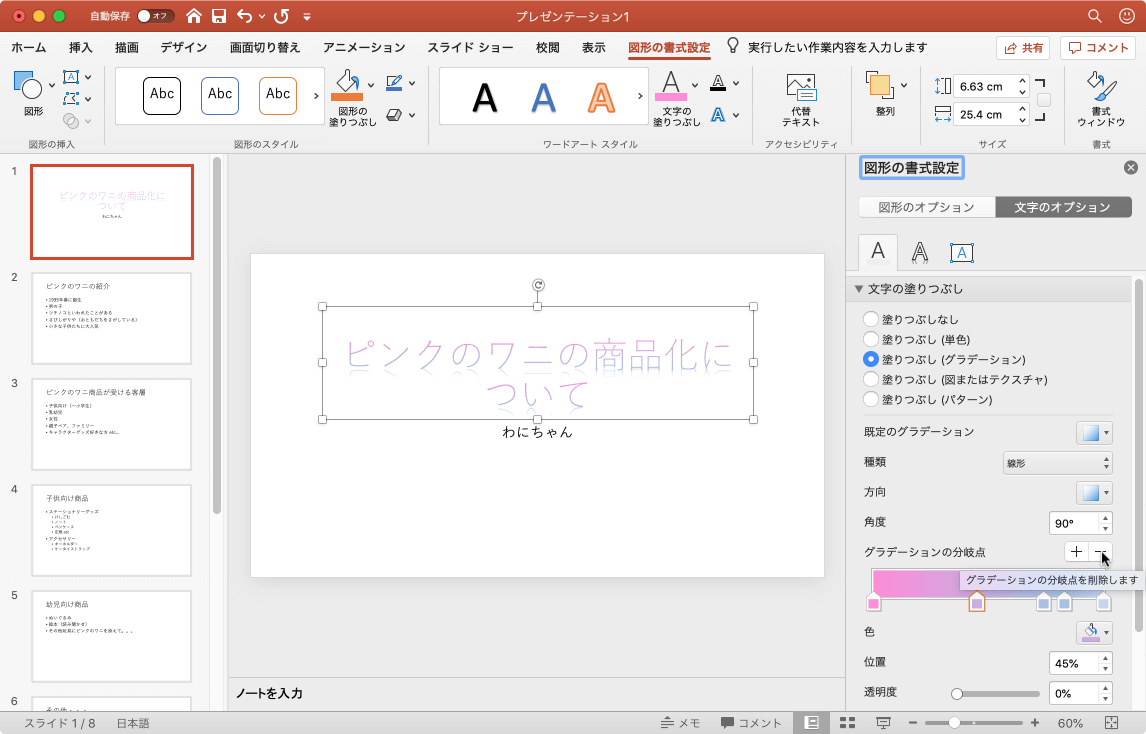1146x734 pixels.
Task: Click the home icon in title bar
Action: click(194, 16)
